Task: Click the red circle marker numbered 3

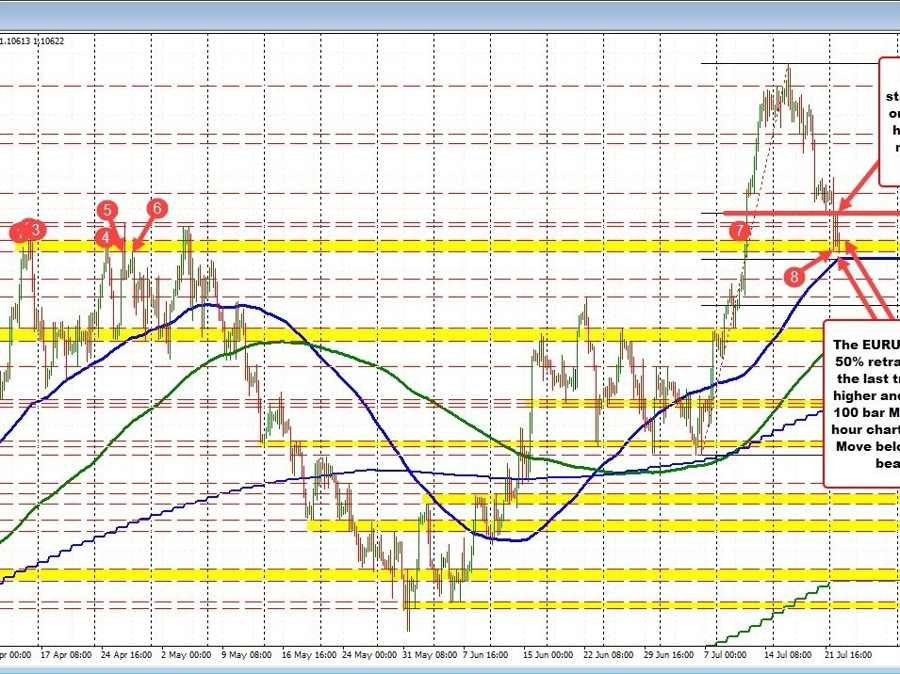Action: pos(36,230)
